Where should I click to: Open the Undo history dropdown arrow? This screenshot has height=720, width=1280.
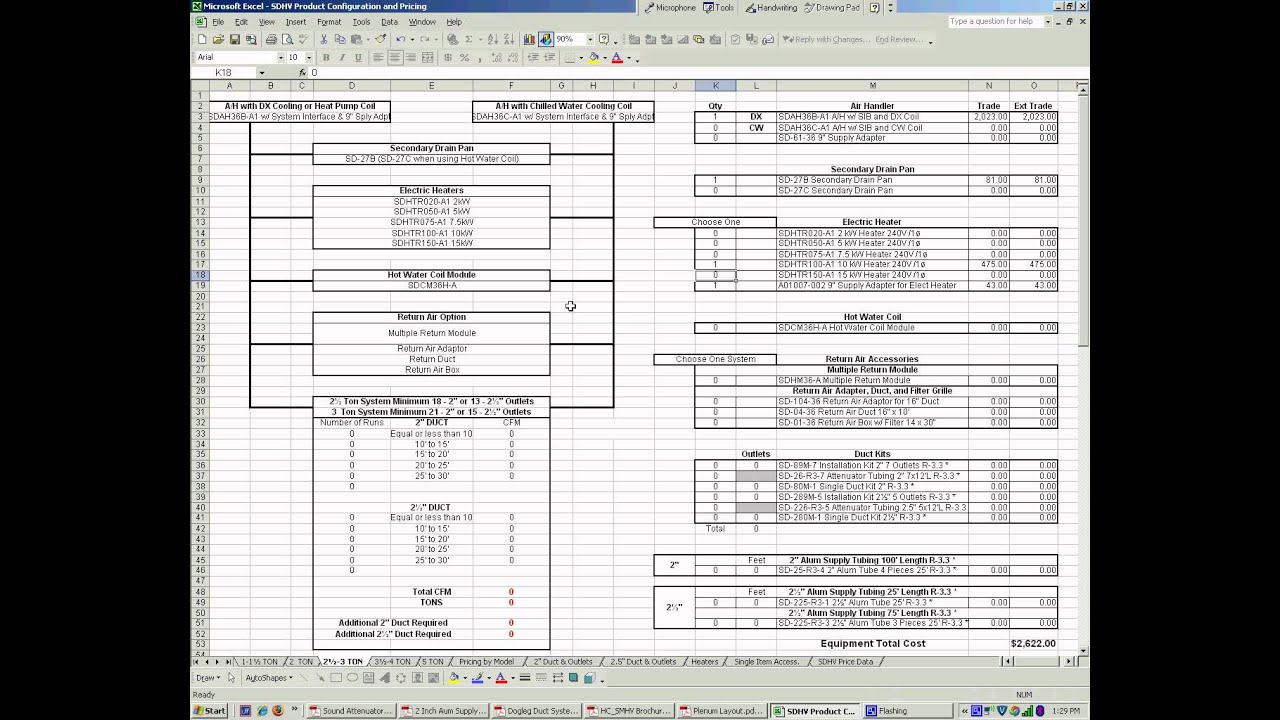tap(412, 39)
